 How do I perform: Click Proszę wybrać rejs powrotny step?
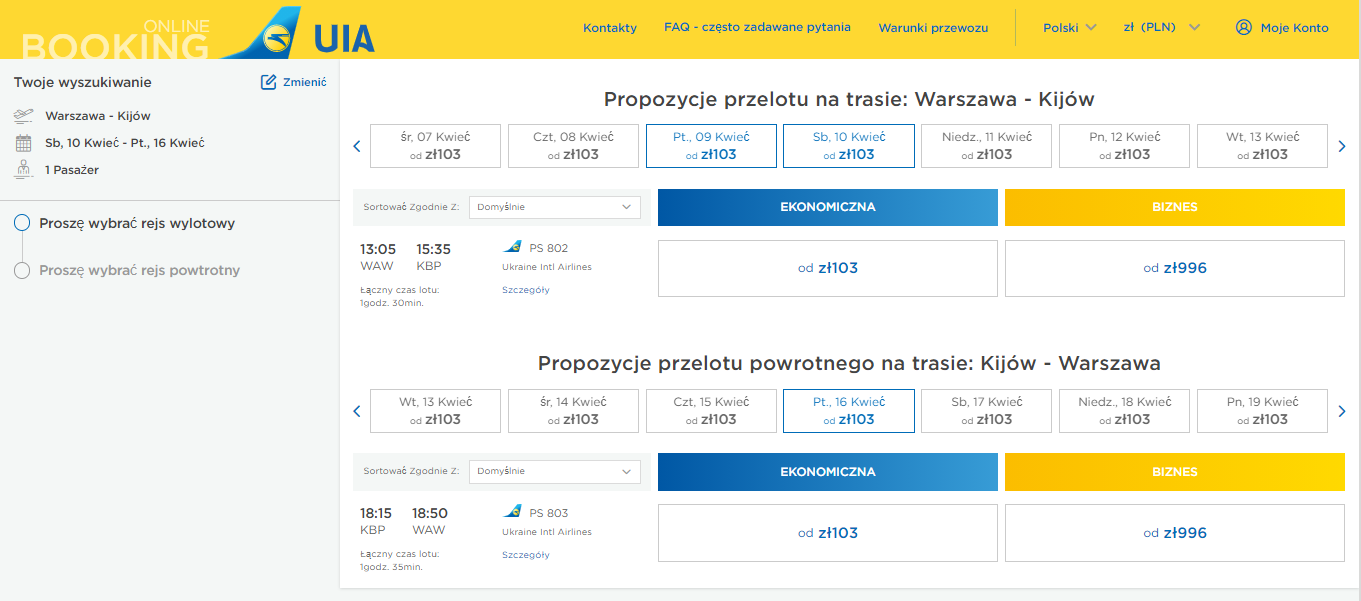click(x=140, y=270)
